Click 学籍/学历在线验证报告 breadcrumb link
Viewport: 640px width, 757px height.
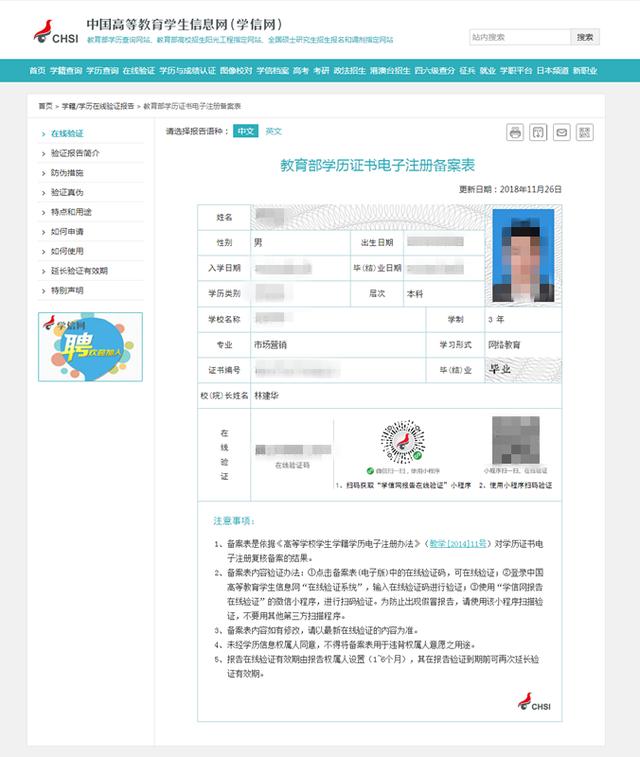tap(98, 105)
